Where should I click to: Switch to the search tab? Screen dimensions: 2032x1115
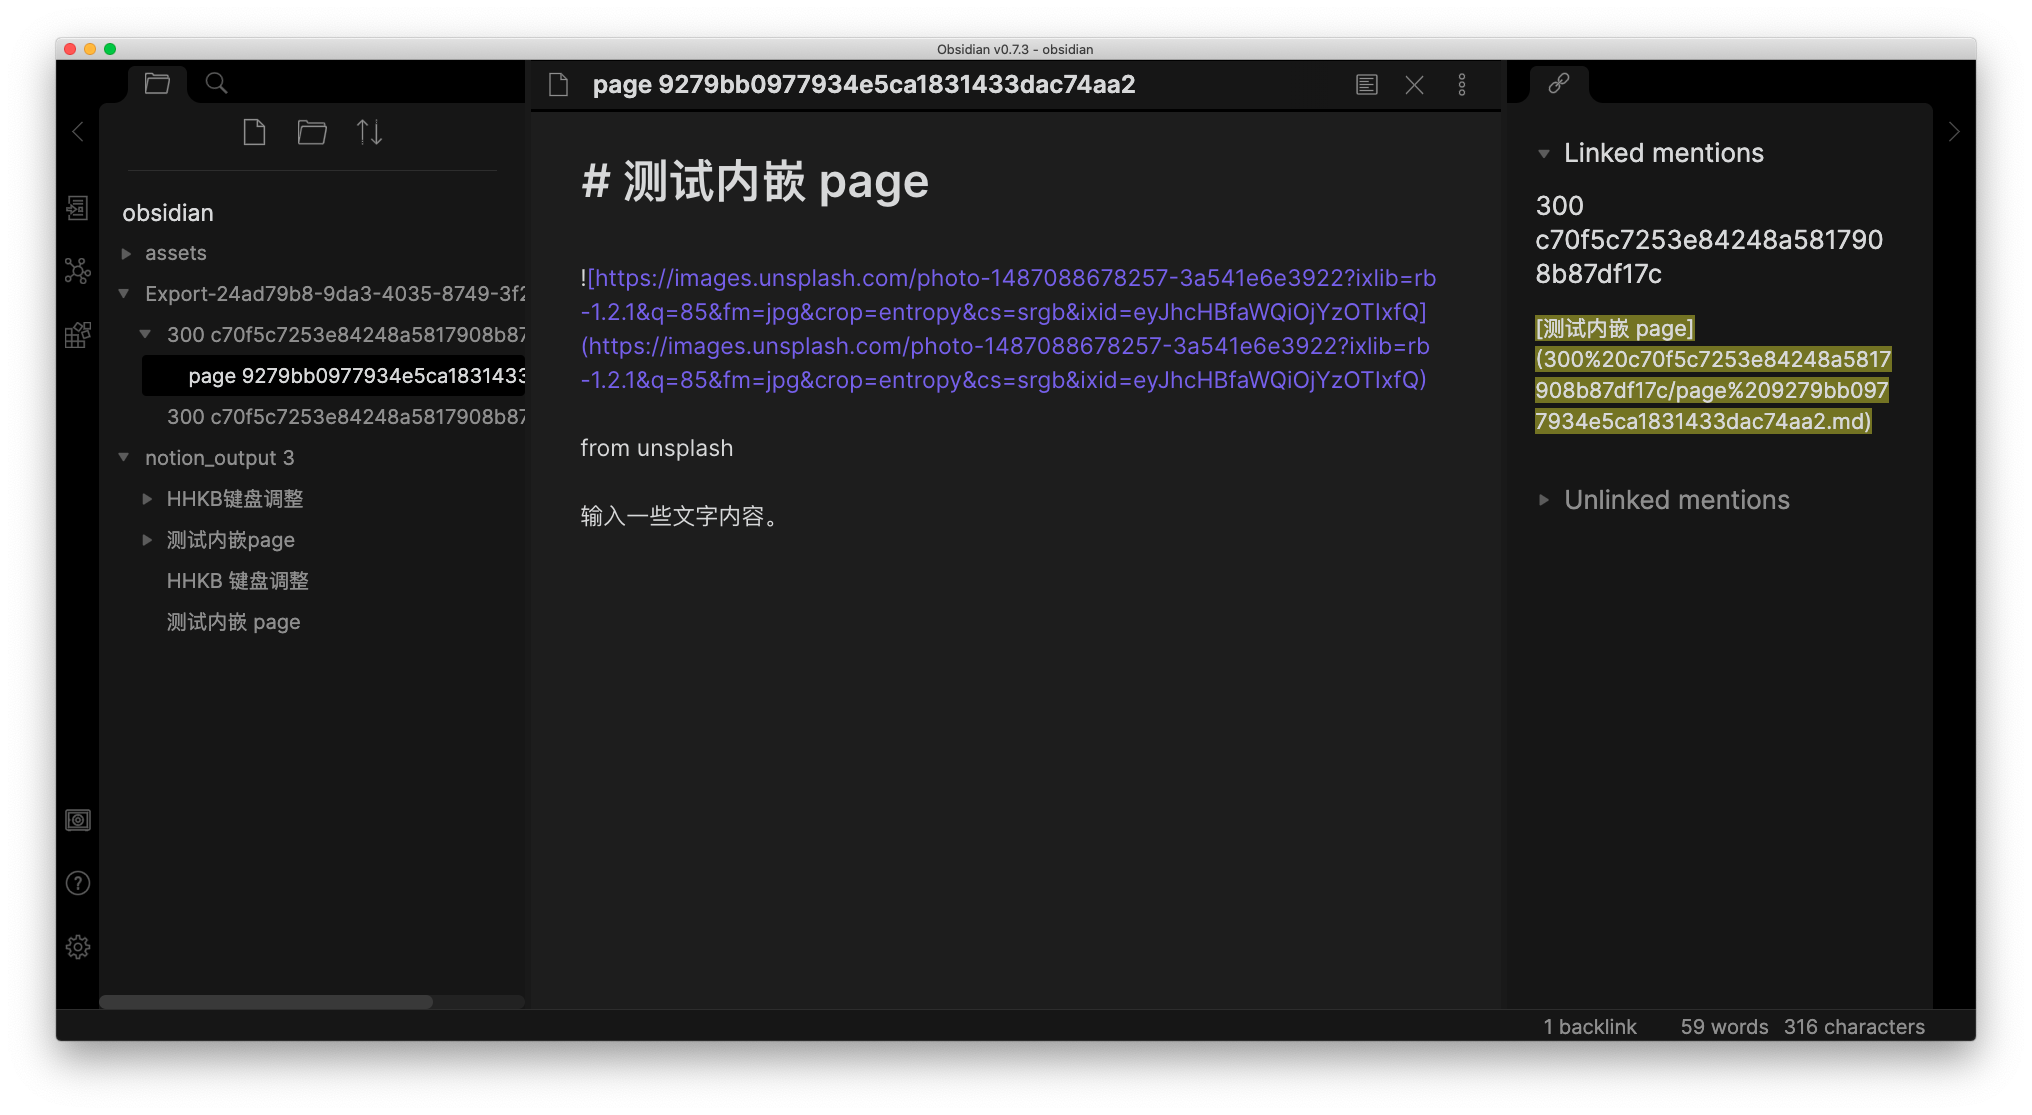point(216,83)
